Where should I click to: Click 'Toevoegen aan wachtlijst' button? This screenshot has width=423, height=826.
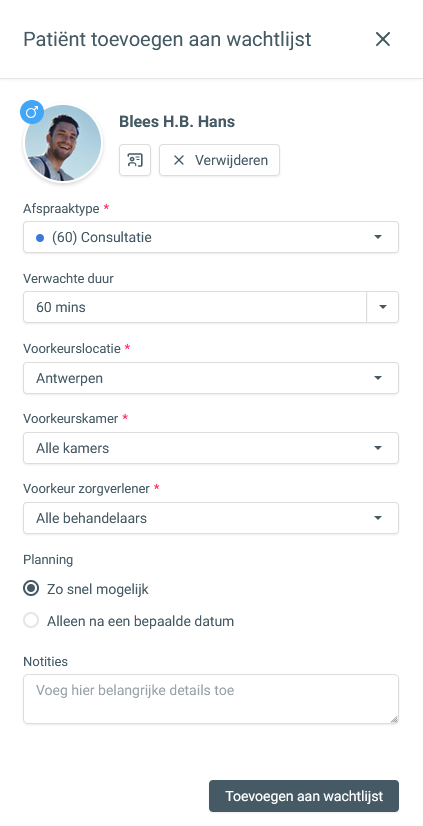click(x=304, y=796)
